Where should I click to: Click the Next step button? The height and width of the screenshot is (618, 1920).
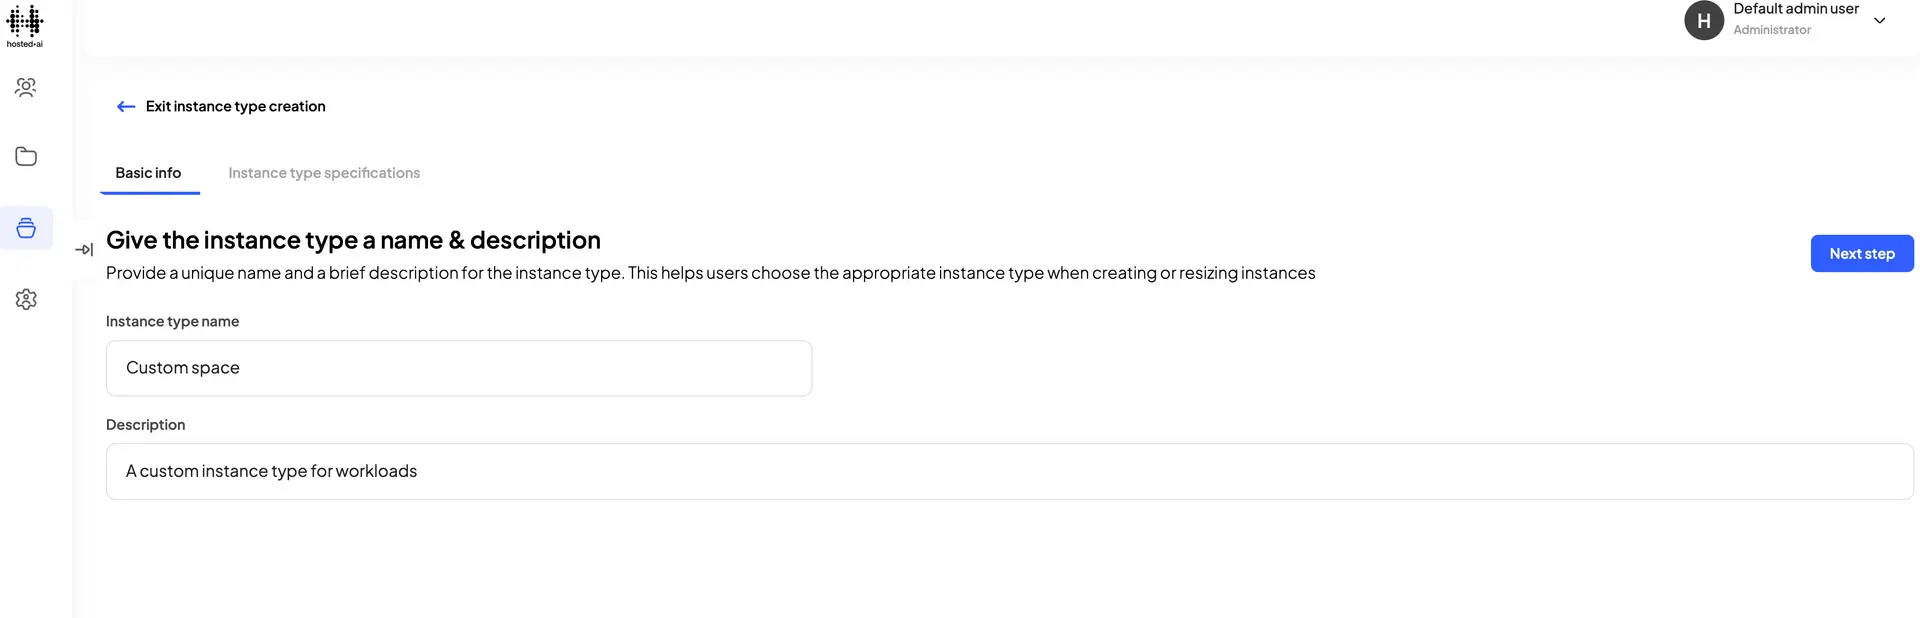[x=1861, y=253]
